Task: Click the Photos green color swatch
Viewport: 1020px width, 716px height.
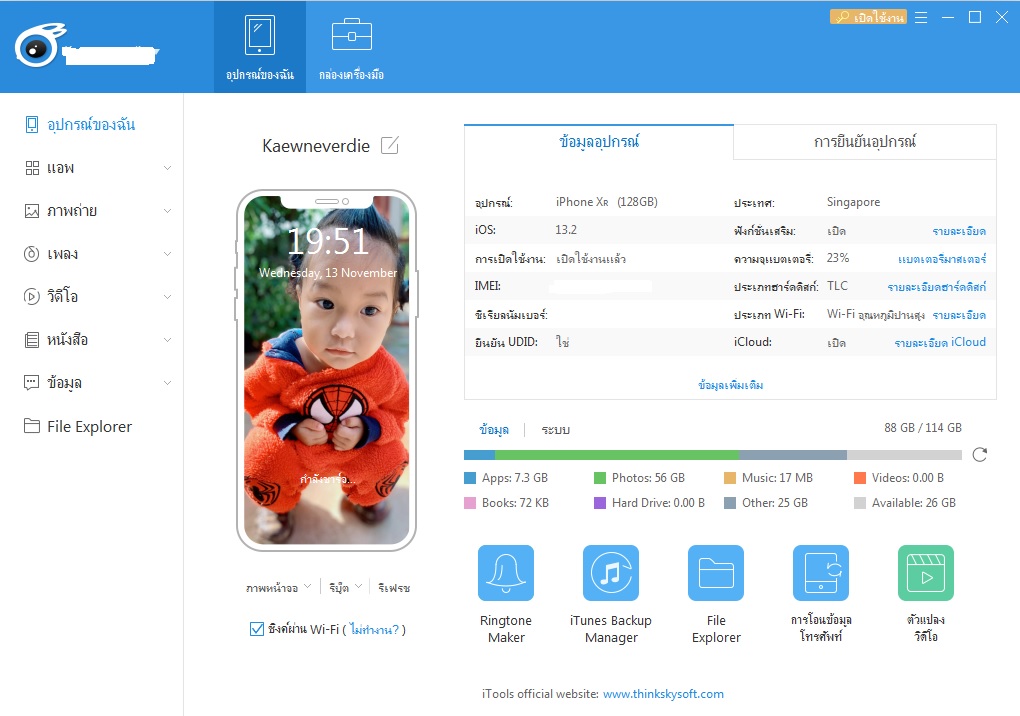Action: (600, 478)
